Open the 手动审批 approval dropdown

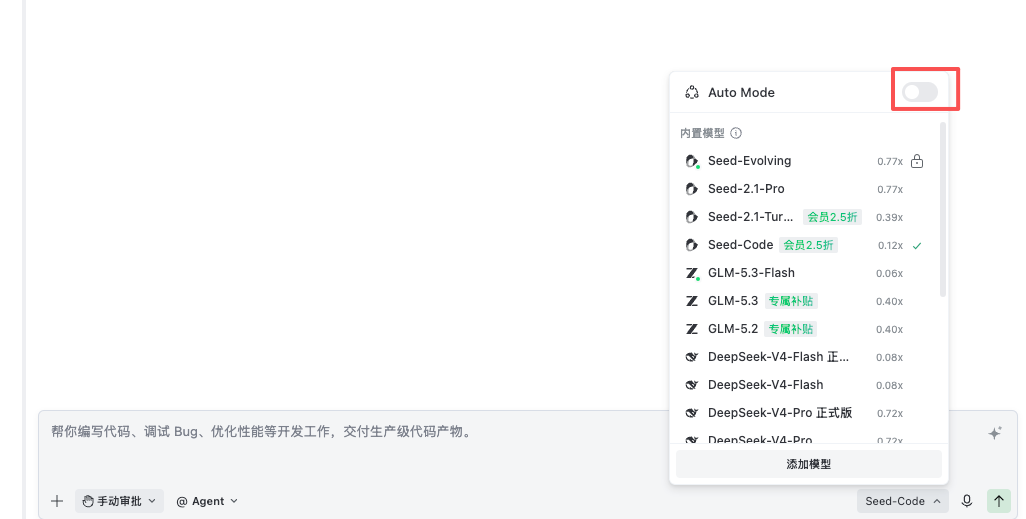pyautogui.click(x=119, y=501)
